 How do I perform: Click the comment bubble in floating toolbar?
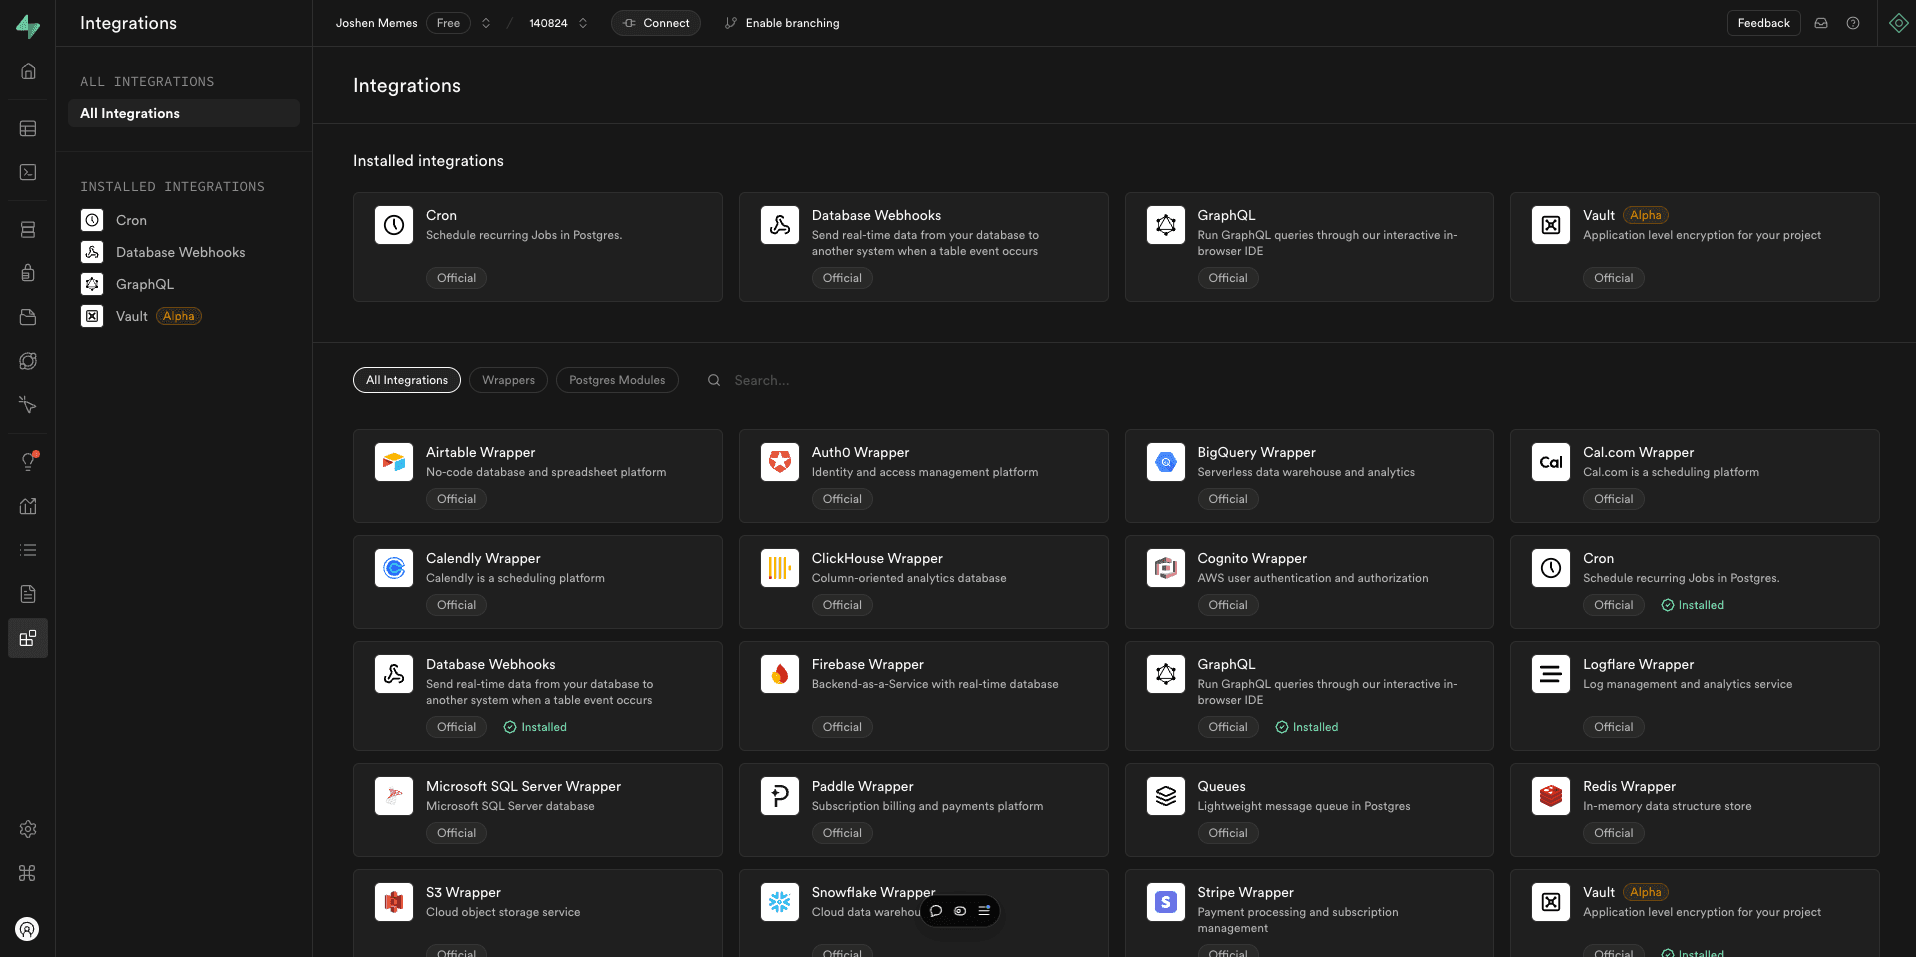(936, 911)
